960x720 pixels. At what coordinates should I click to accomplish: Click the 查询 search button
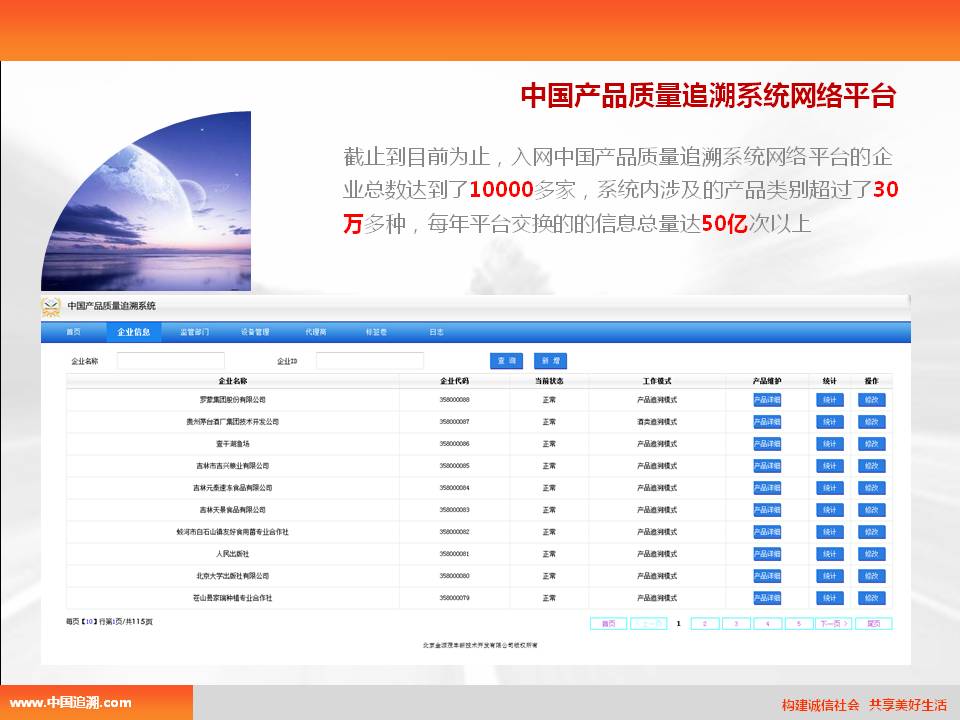click(506, 361)
